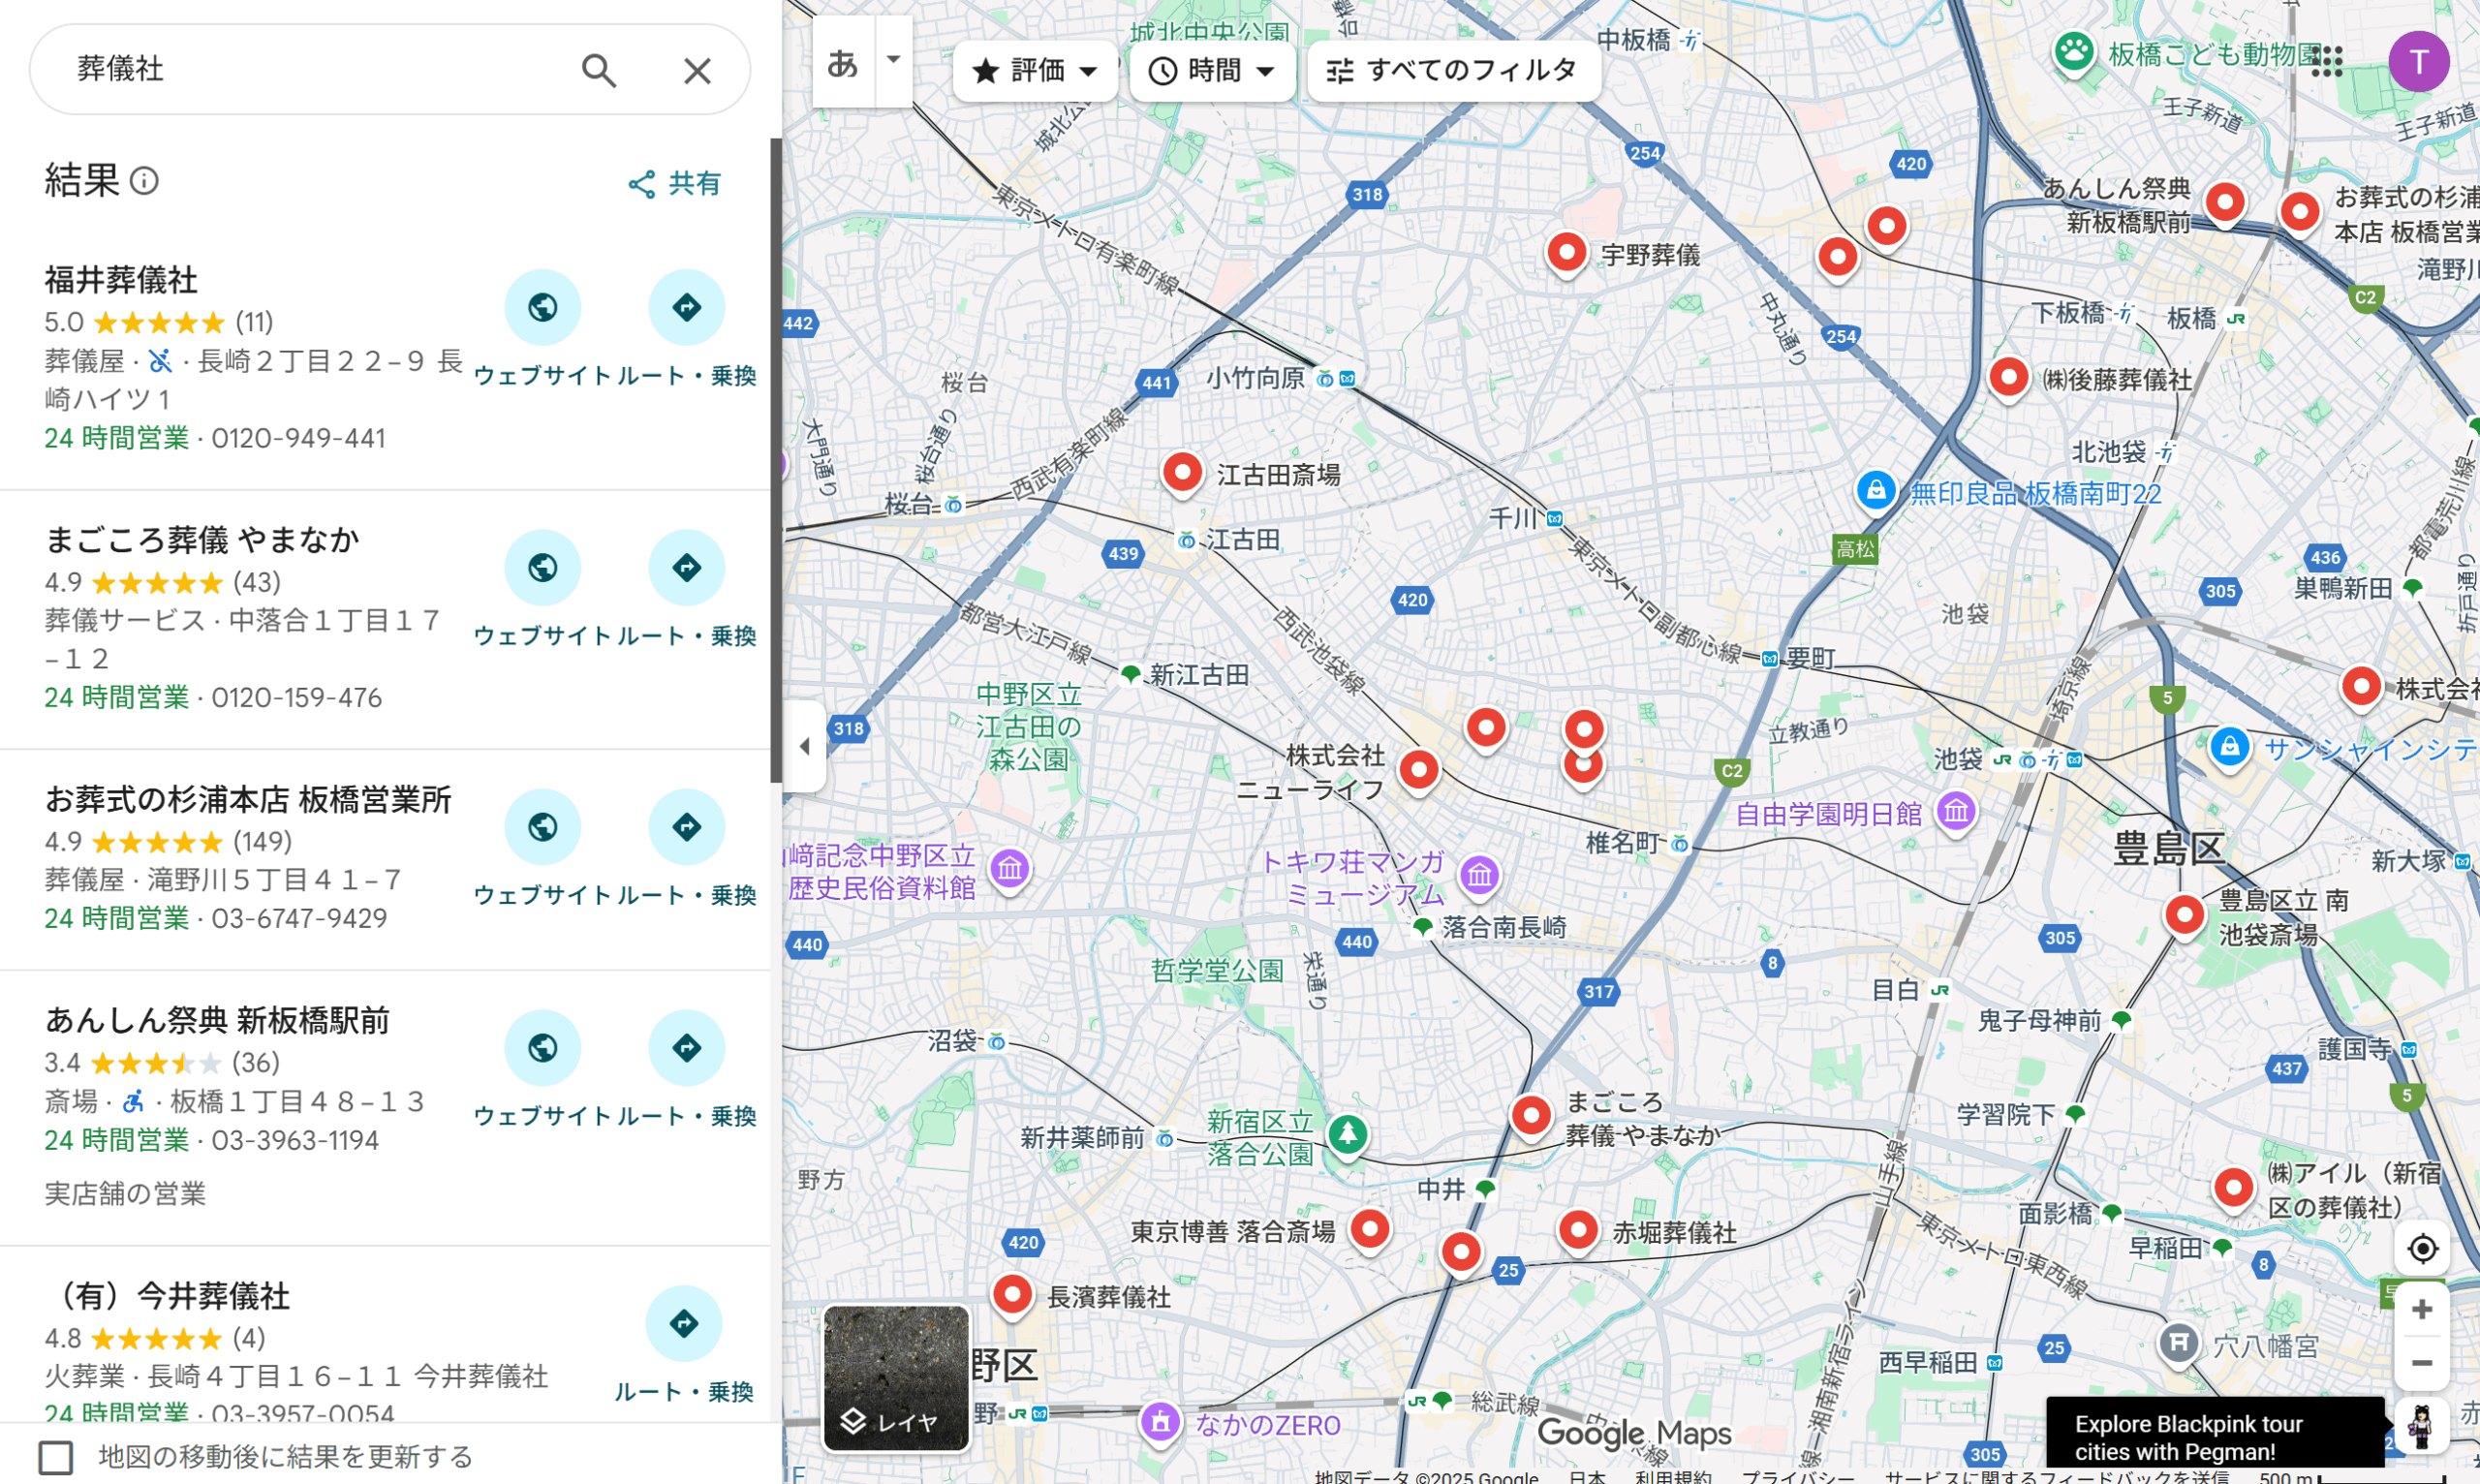Open the レイヤ layers thumbnail

click(895, 1378)
